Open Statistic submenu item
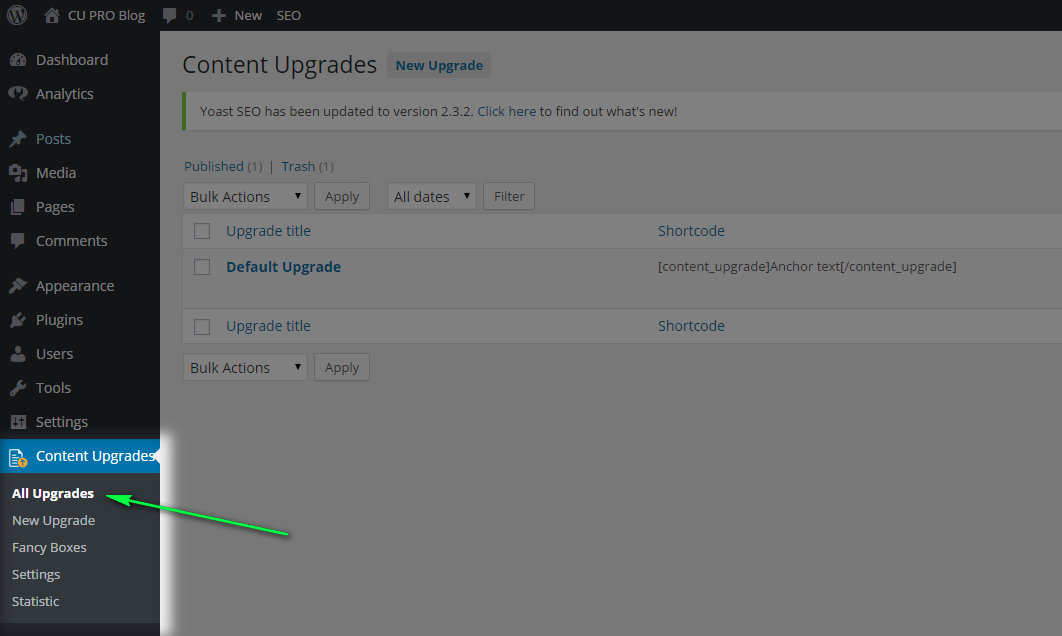The width and height of the screenshot is (1062, 636). pos(35,601)
